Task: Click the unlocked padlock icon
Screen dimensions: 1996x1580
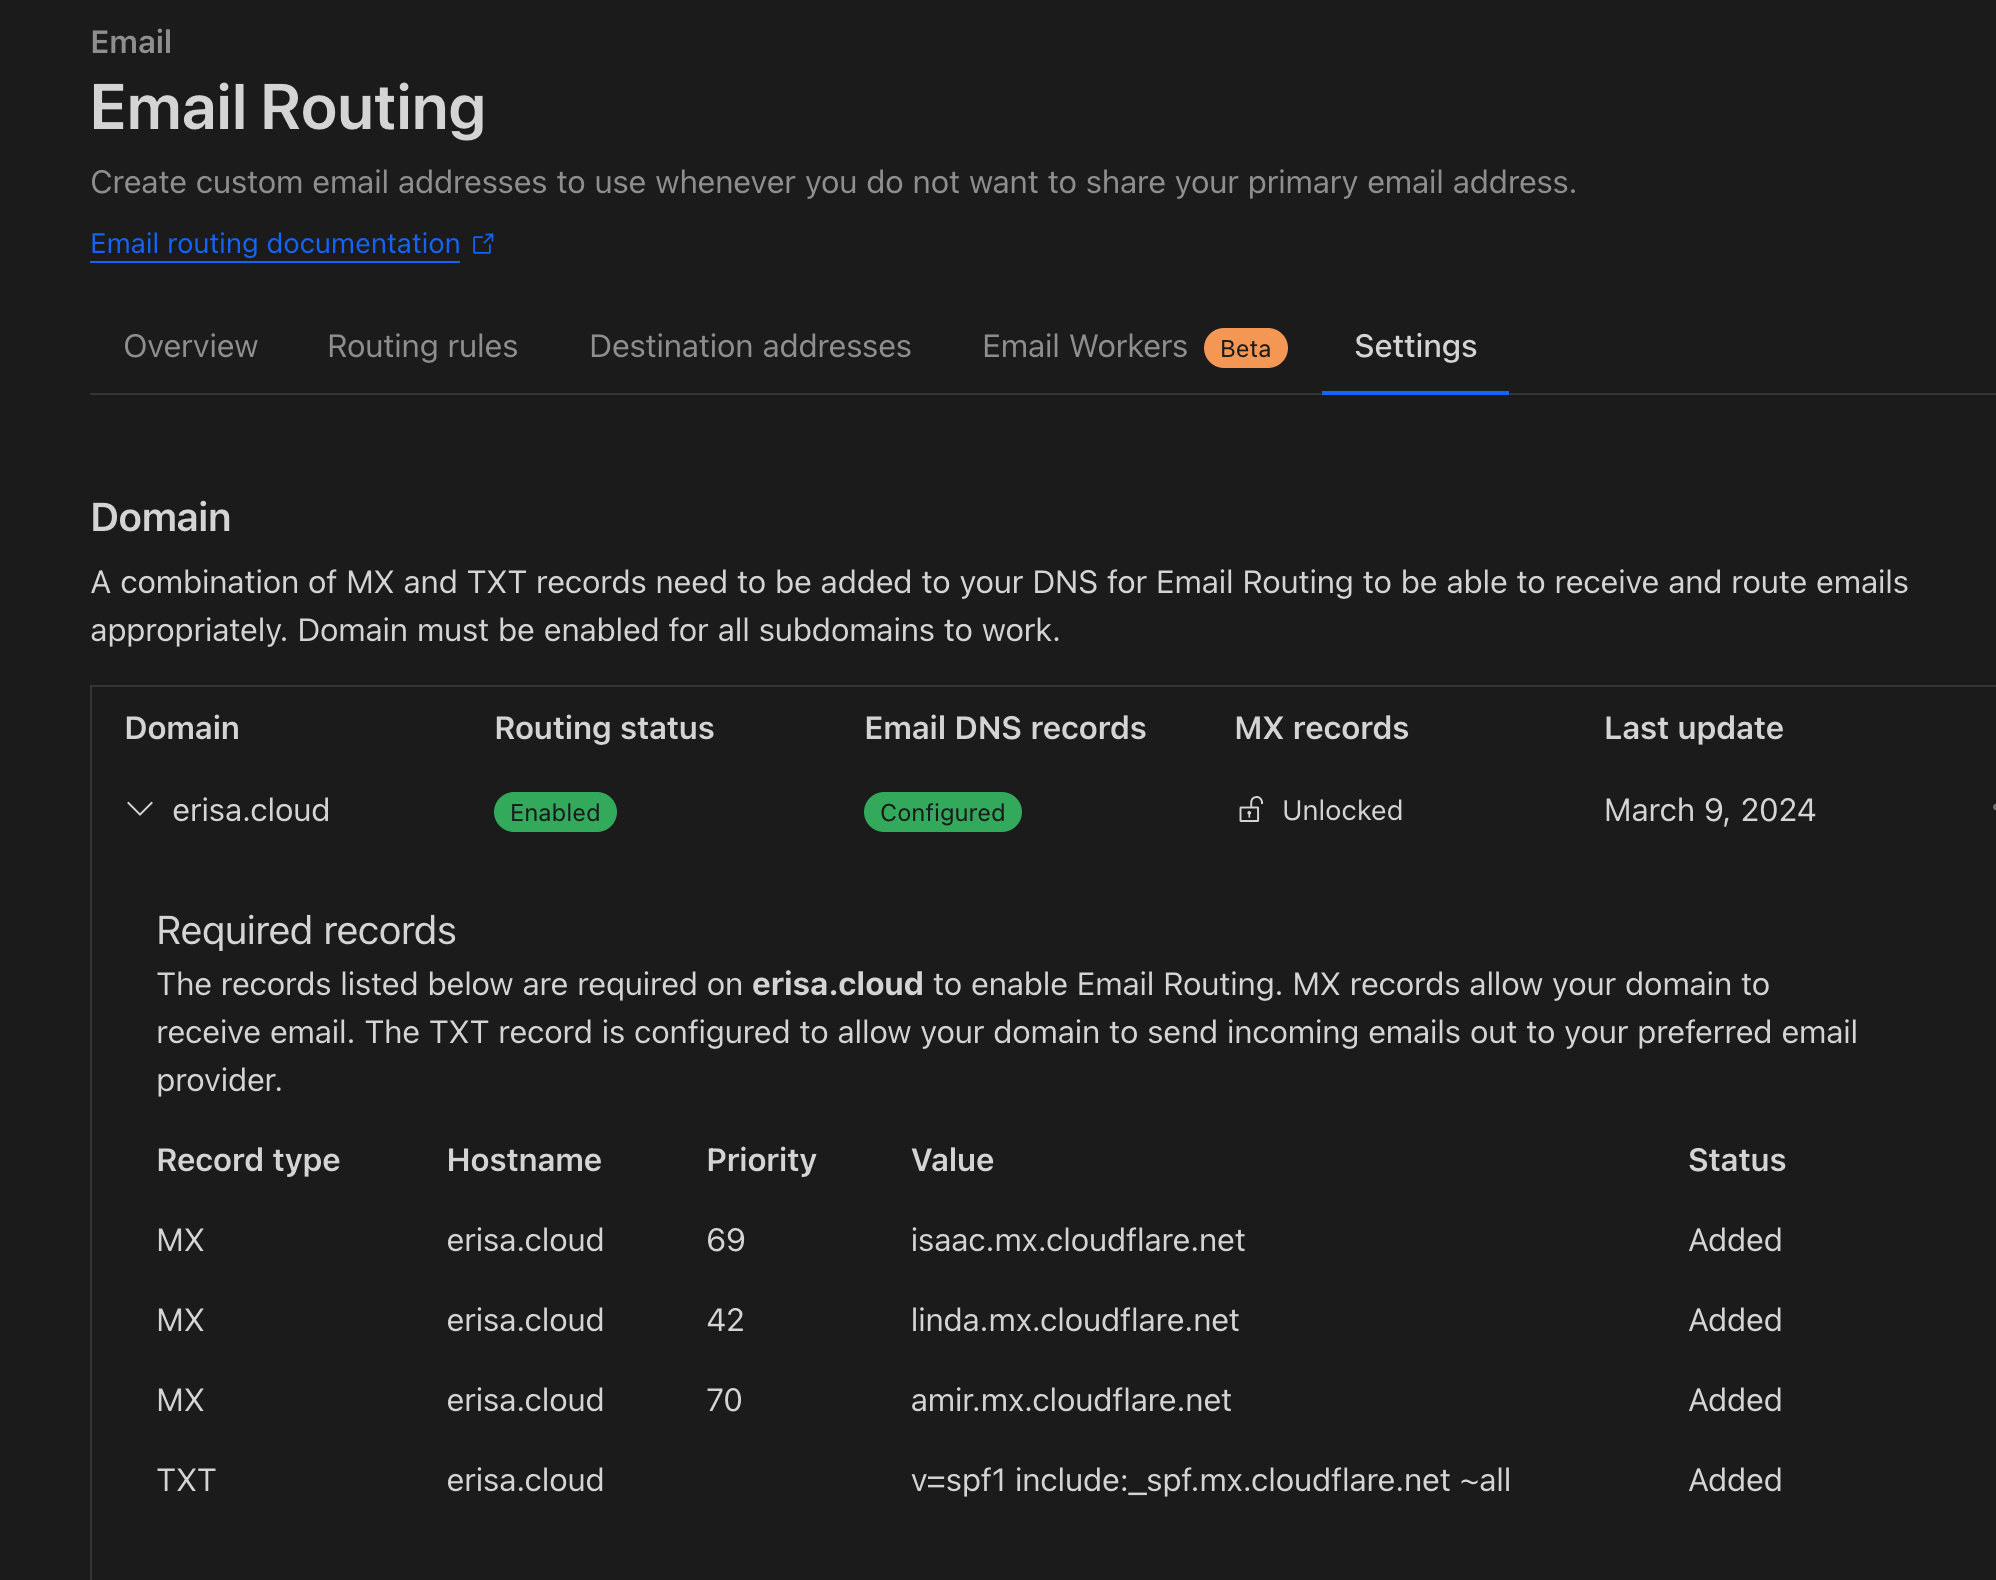Action: (x=1250, y=810)
